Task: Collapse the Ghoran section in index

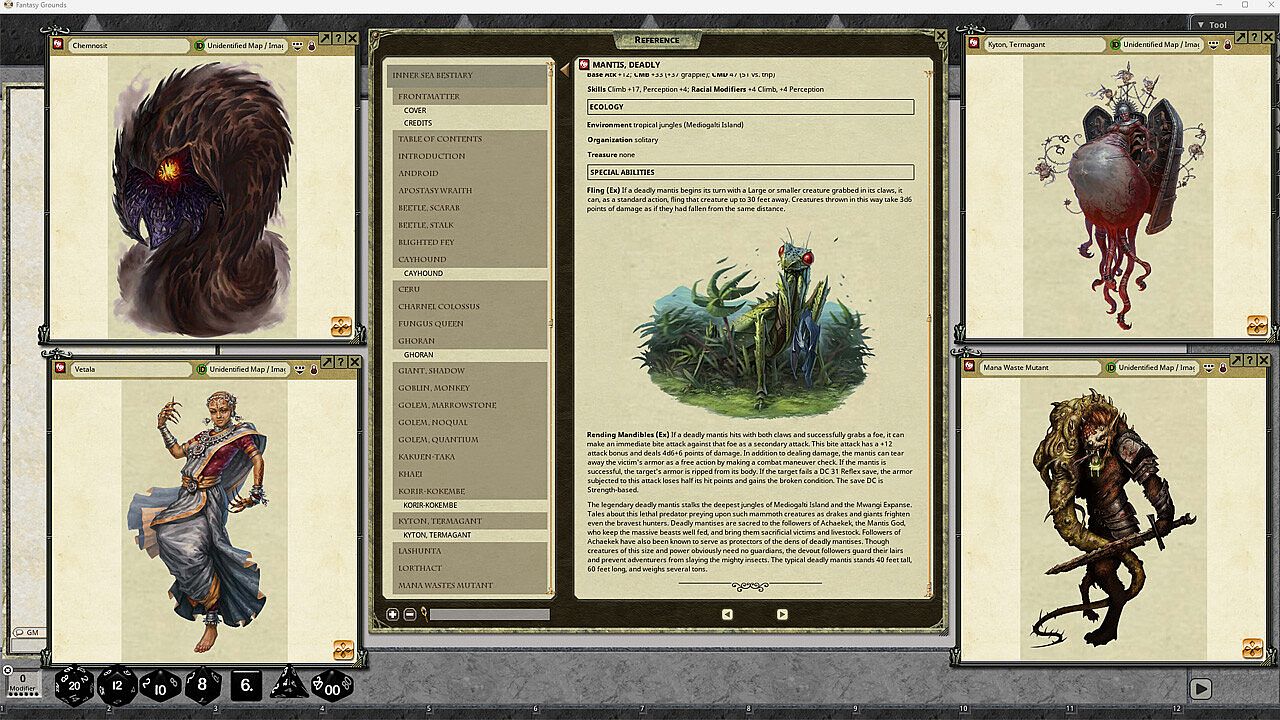Action: [470, 341]
